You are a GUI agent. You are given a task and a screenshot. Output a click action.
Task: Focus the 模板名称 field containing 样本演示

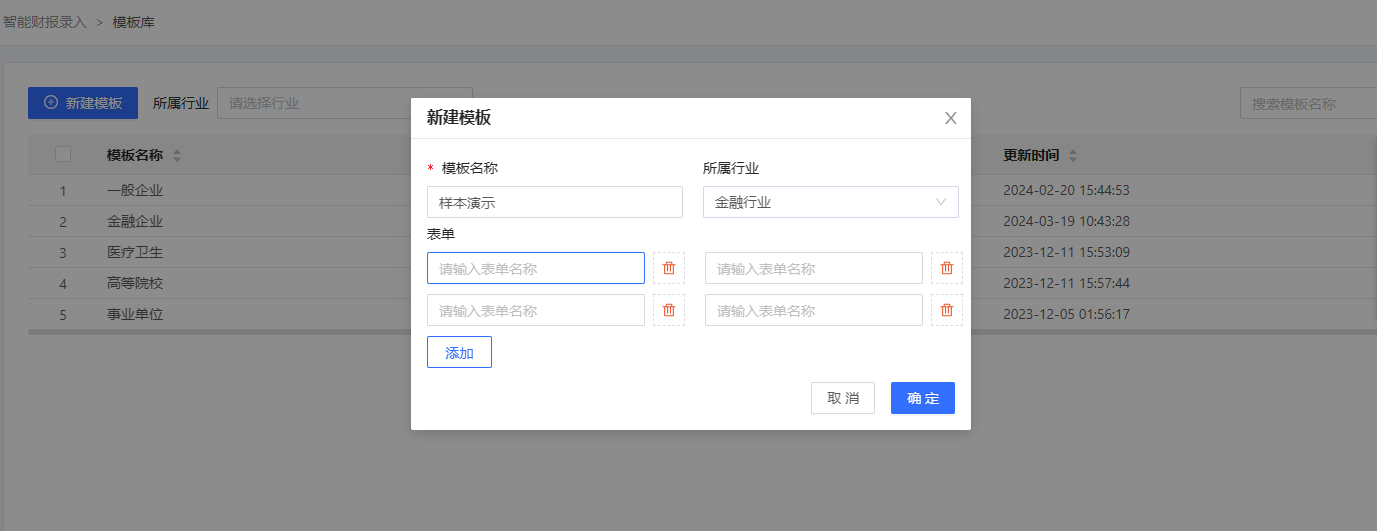click(x=554, y=202)
